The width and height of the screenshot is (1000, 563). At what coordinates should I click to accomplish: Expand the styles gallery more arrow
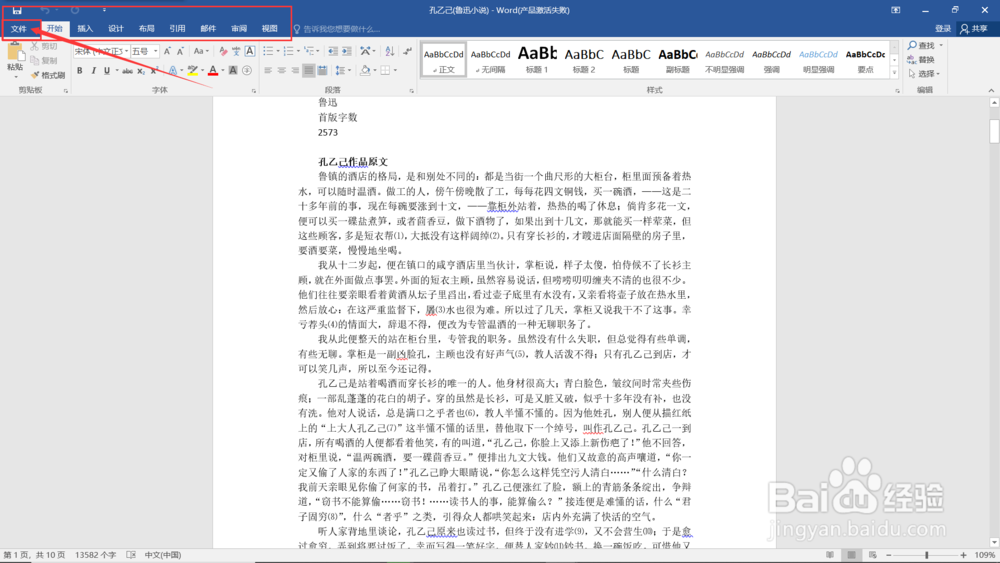[x=894, y=73]
